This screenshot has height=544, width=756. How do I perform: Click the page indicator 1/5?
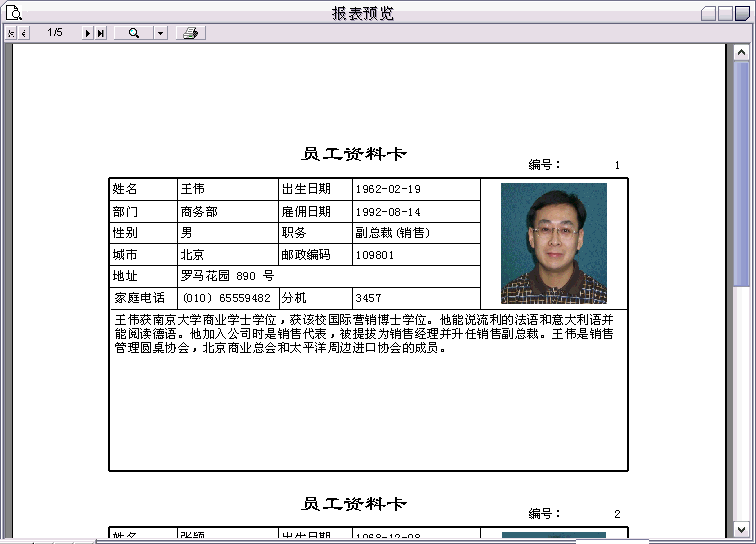tap(55, 32)
